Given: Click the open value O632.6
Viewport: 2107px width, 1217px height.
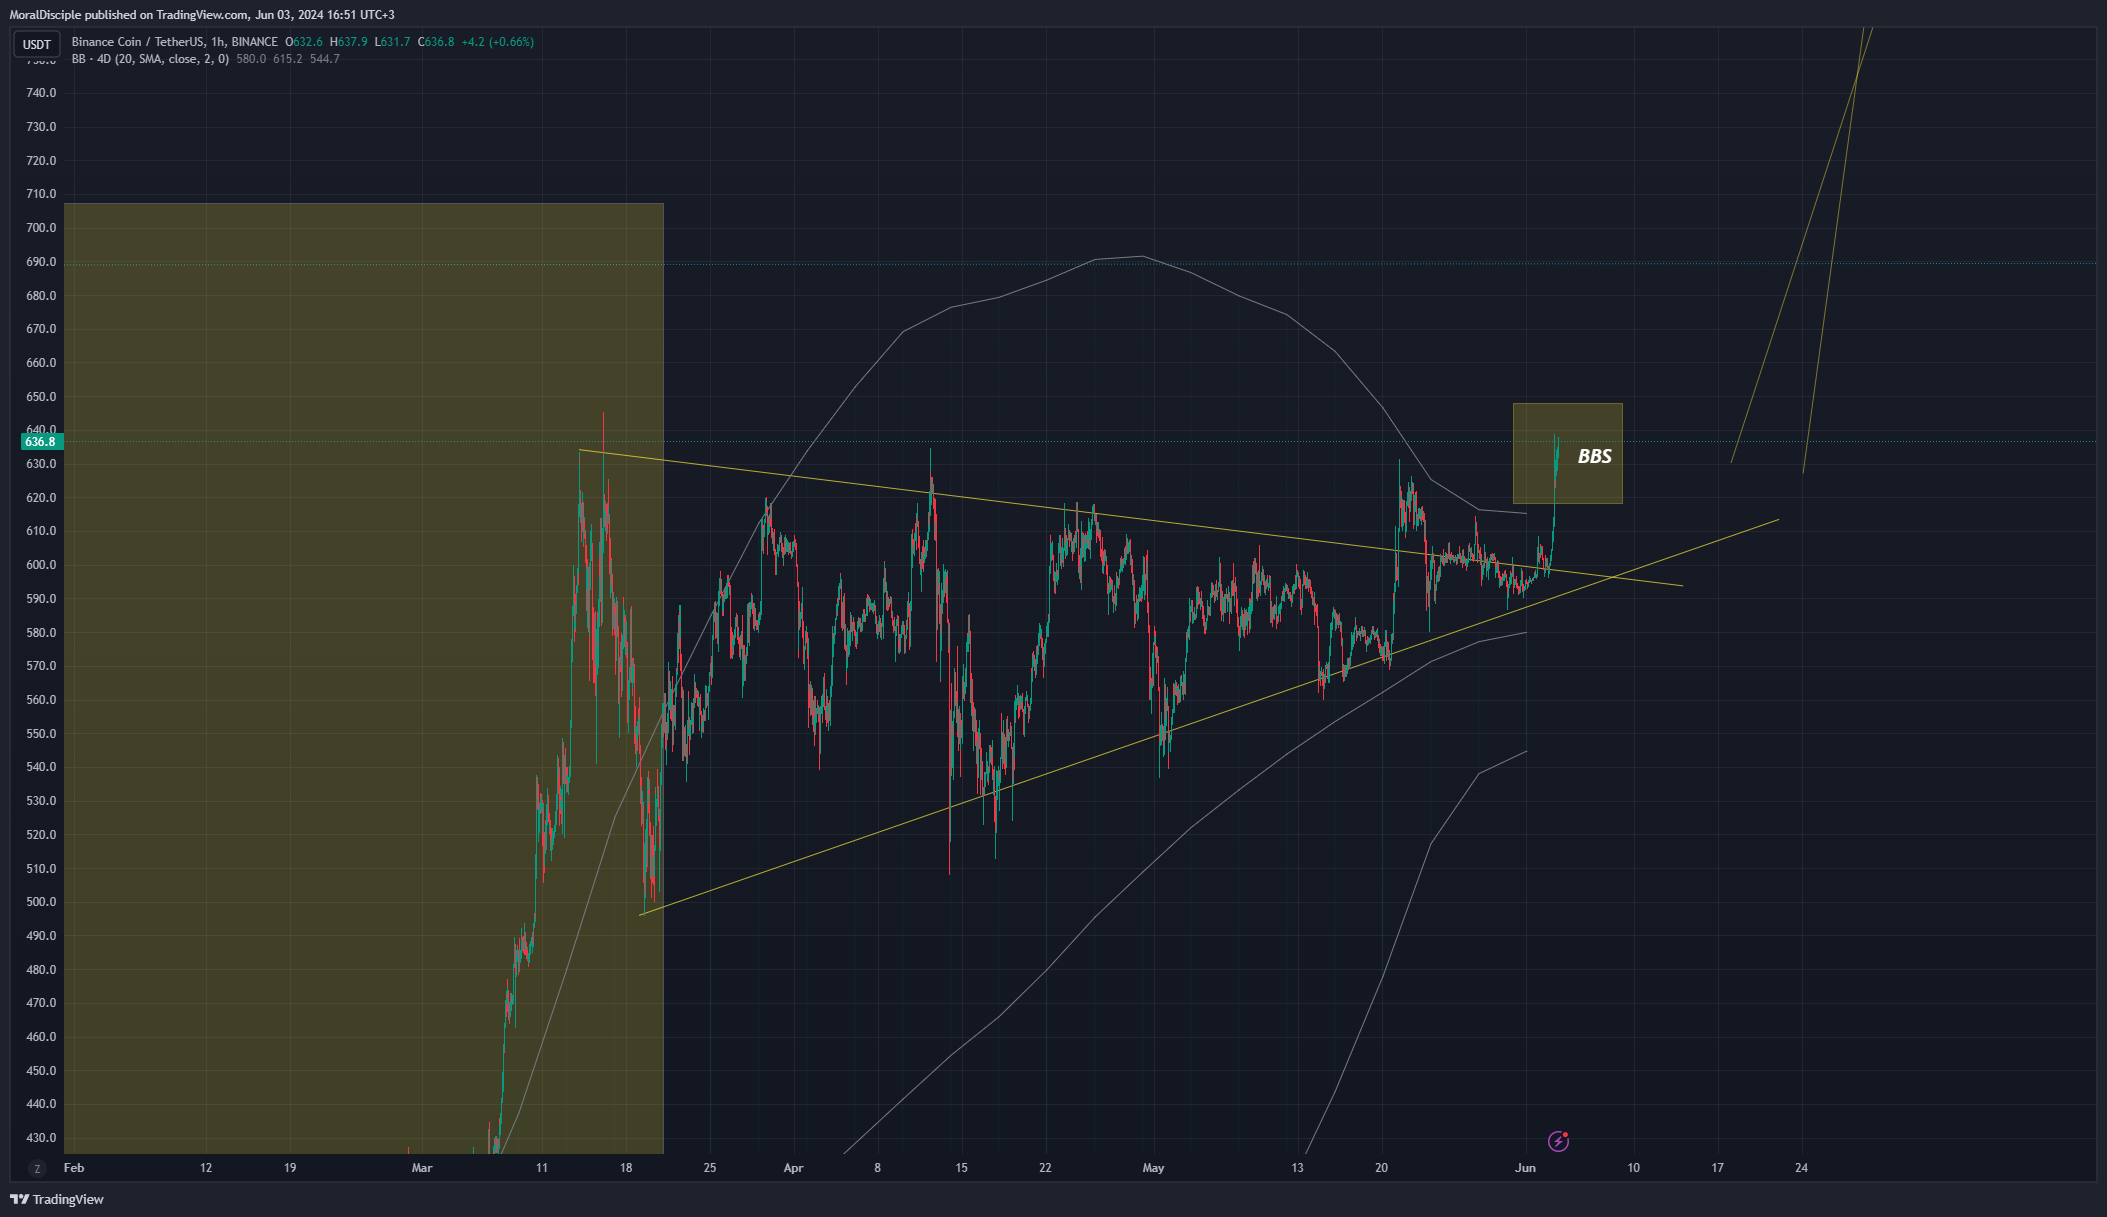Looking at the screenshot, I should tap(304, 42).
